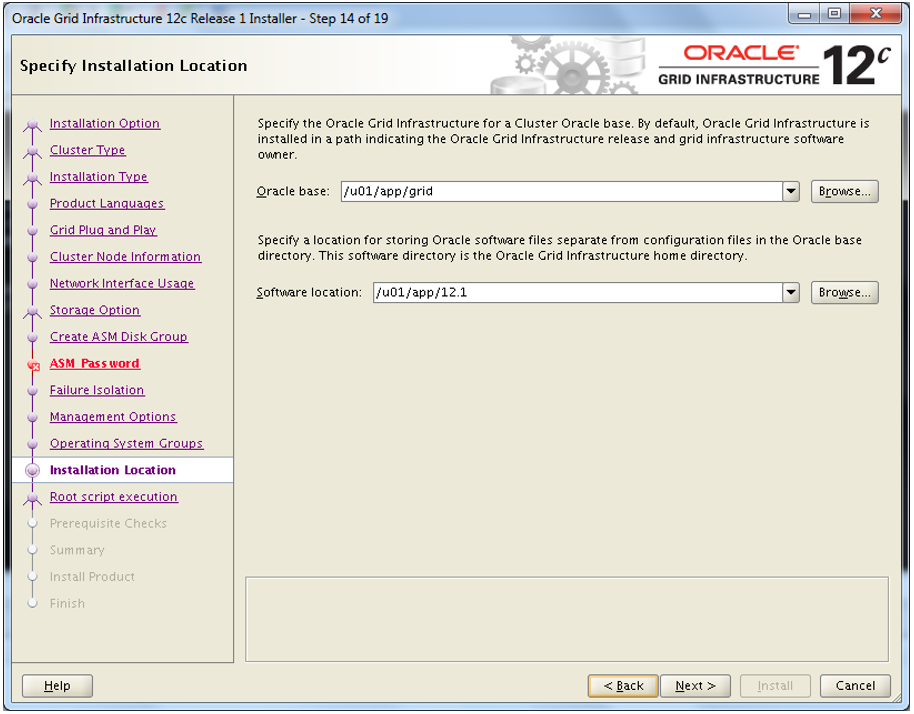This screenshot has height=714, width=914.
Task: Go to the red ASM Password step
Action: pyautogui.click(x=94, y=364)
